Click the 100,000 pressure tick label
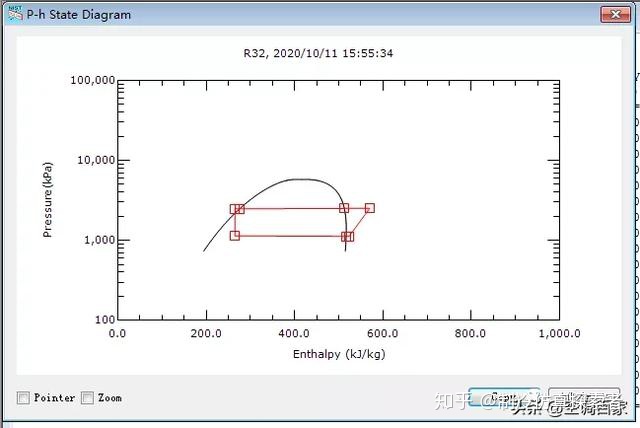 tap(93, 80)
